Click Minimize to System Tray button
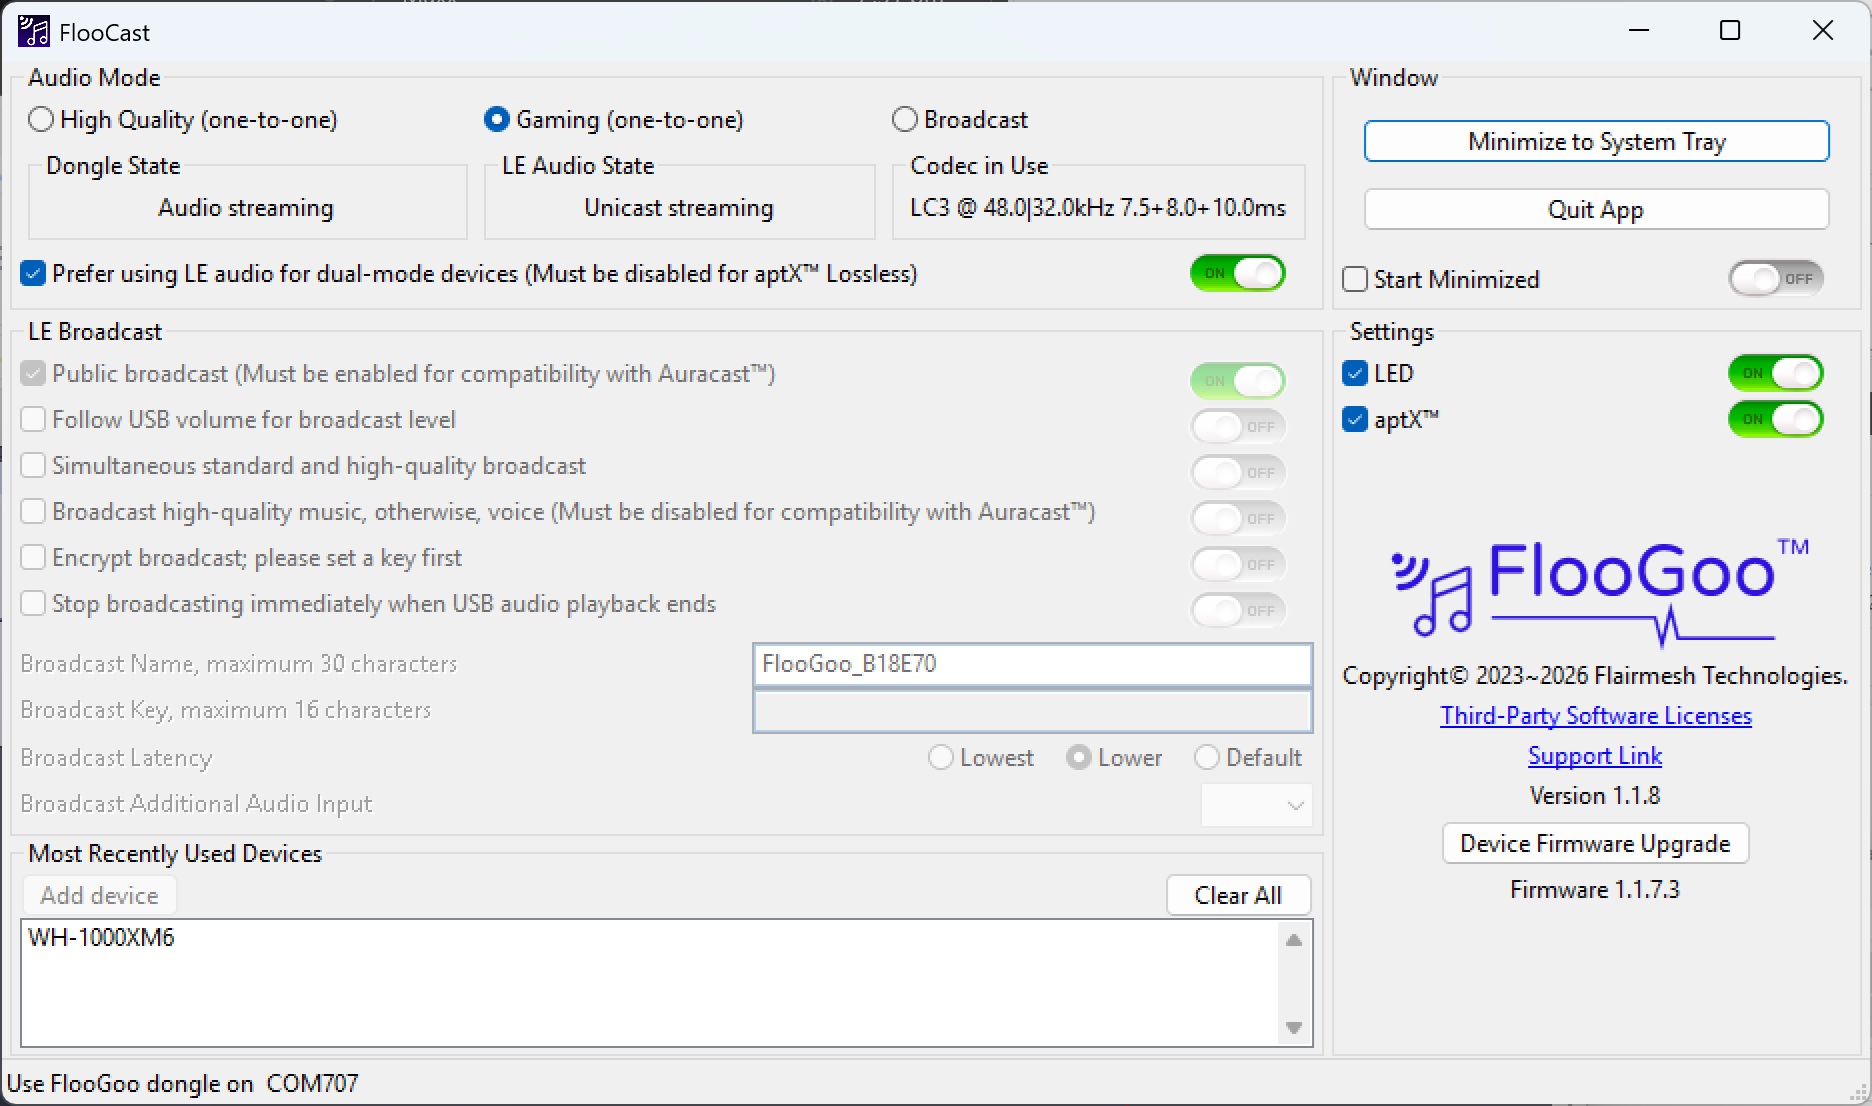Viewport: 1872px width, 1106px height. click(x=1596, y=142)
